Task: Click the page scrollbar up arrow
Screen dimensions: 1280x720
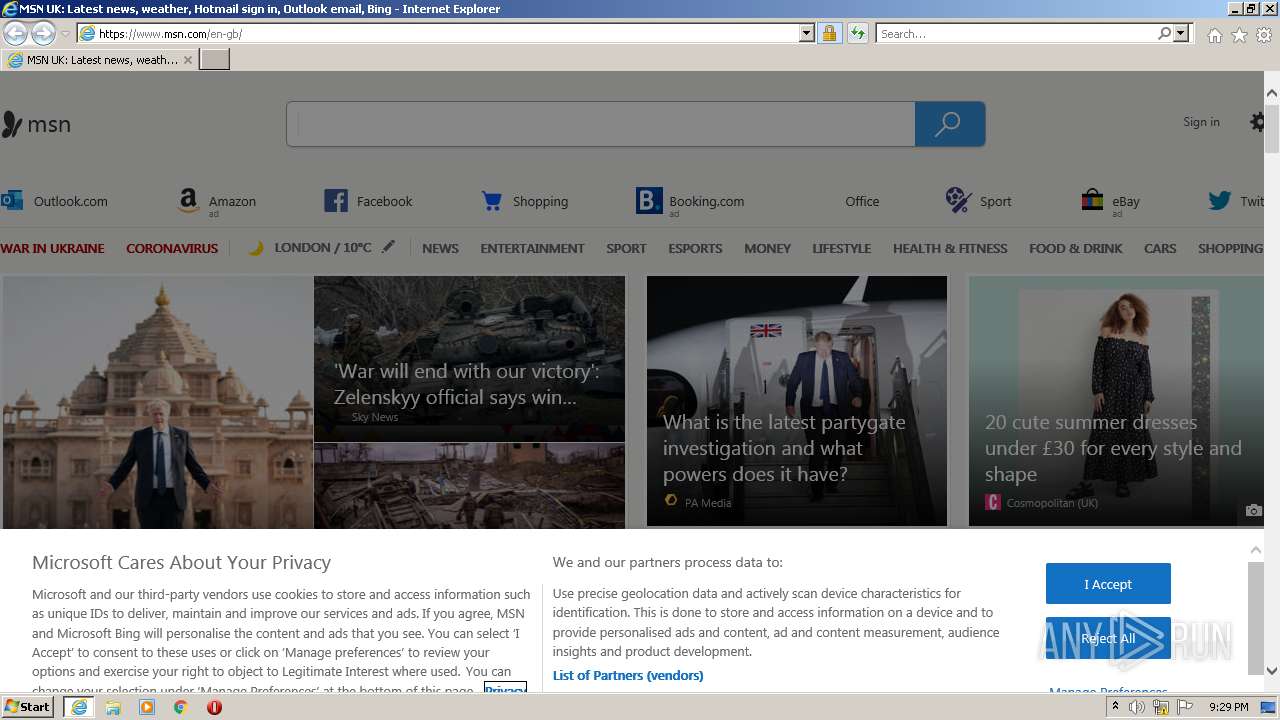Action: (1271, 93)
